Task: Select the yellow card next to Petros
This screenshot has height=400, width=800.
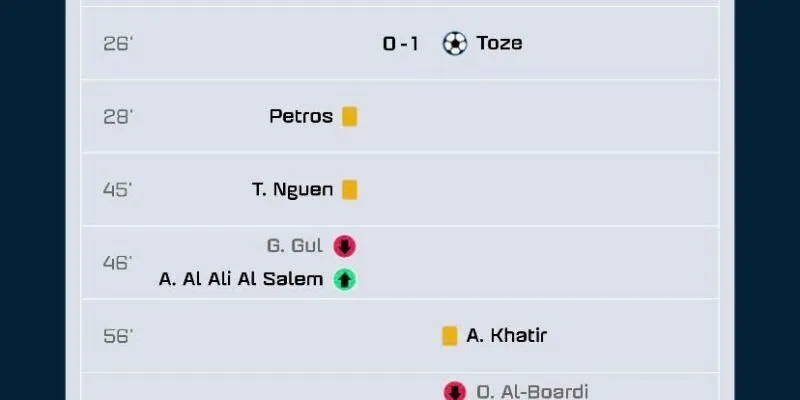Action: coord(349,116)
